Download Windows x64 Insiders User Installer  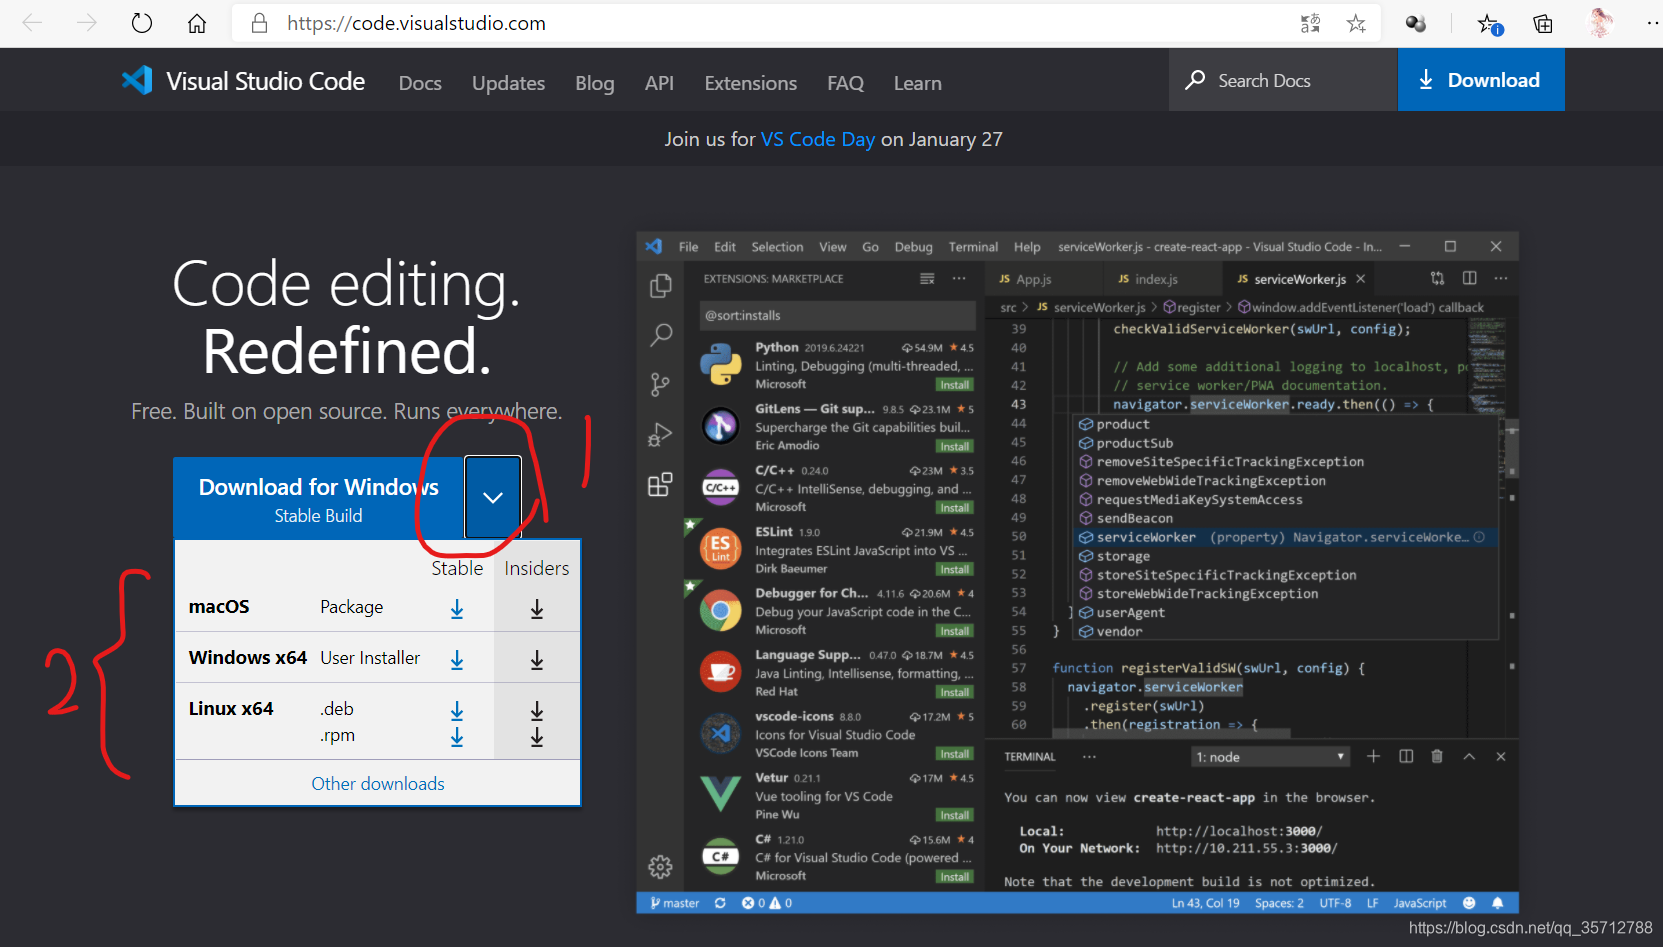click(537, 659)
